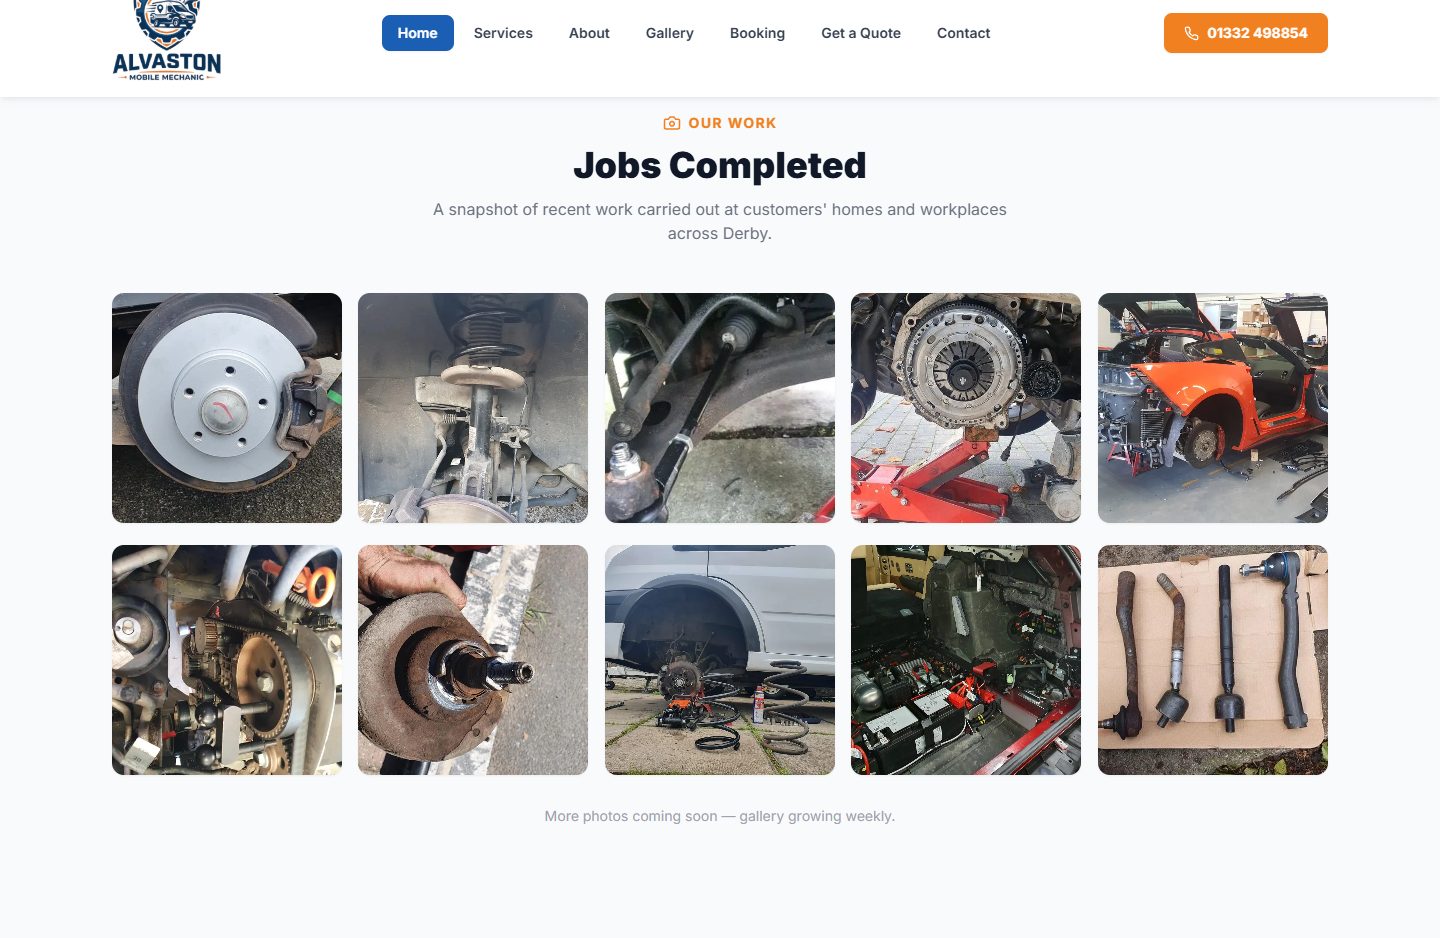
Task: Click the Jobs Completed heading
Action: [x=720, y=165]
